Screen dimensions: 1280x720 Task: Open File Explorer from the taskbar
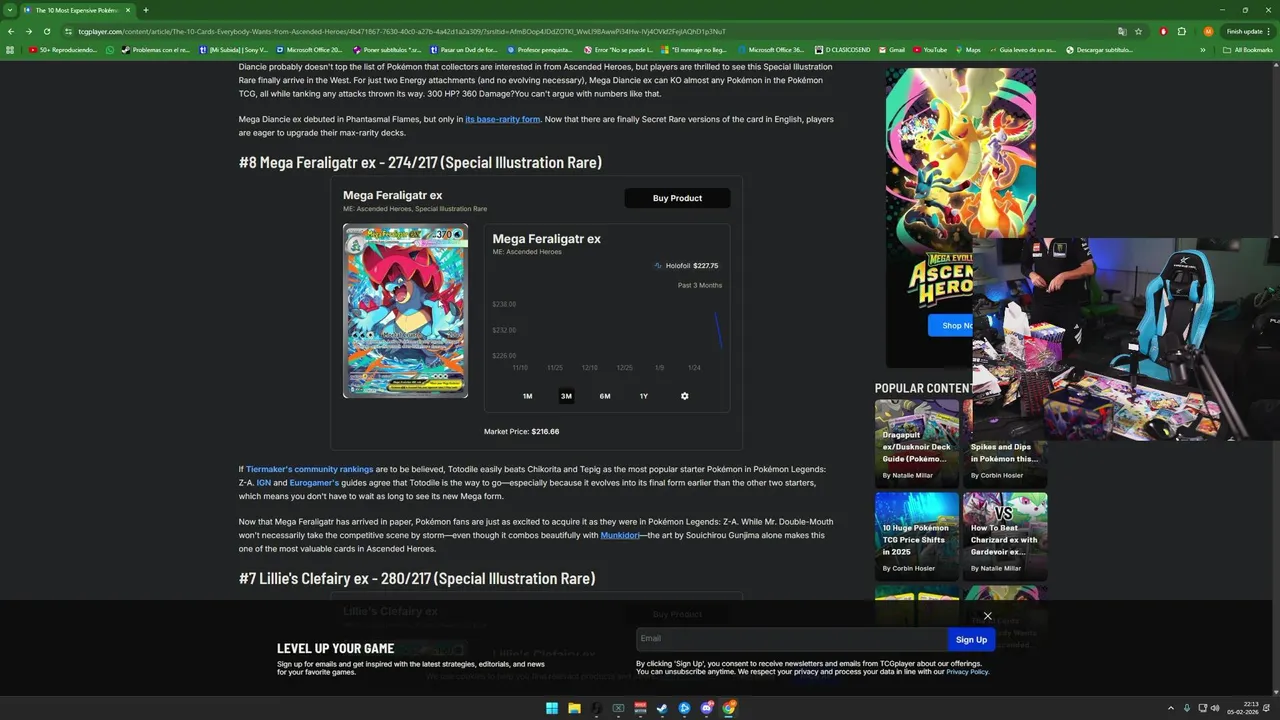[x=574, y=708]
